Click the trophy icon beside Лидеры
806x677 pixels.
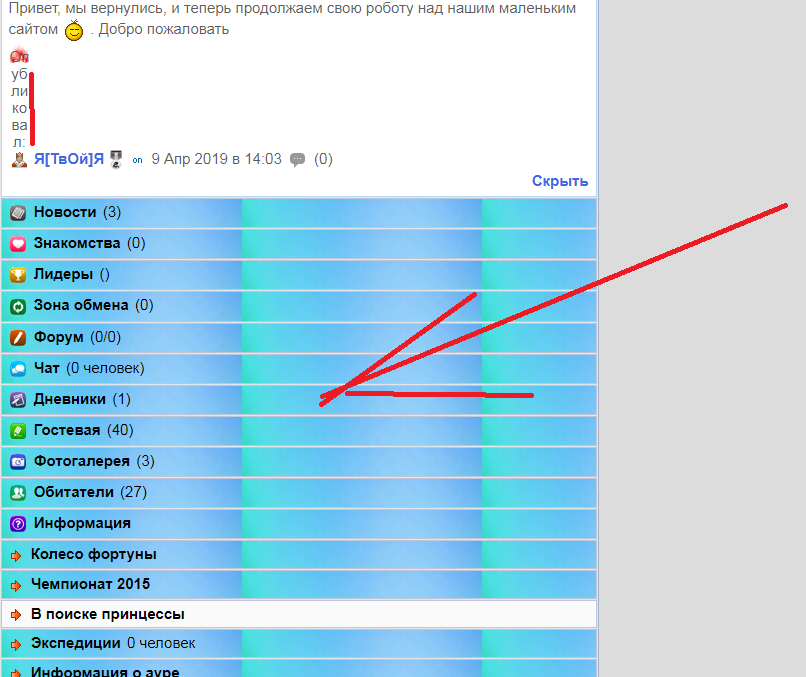pos(18,275)
